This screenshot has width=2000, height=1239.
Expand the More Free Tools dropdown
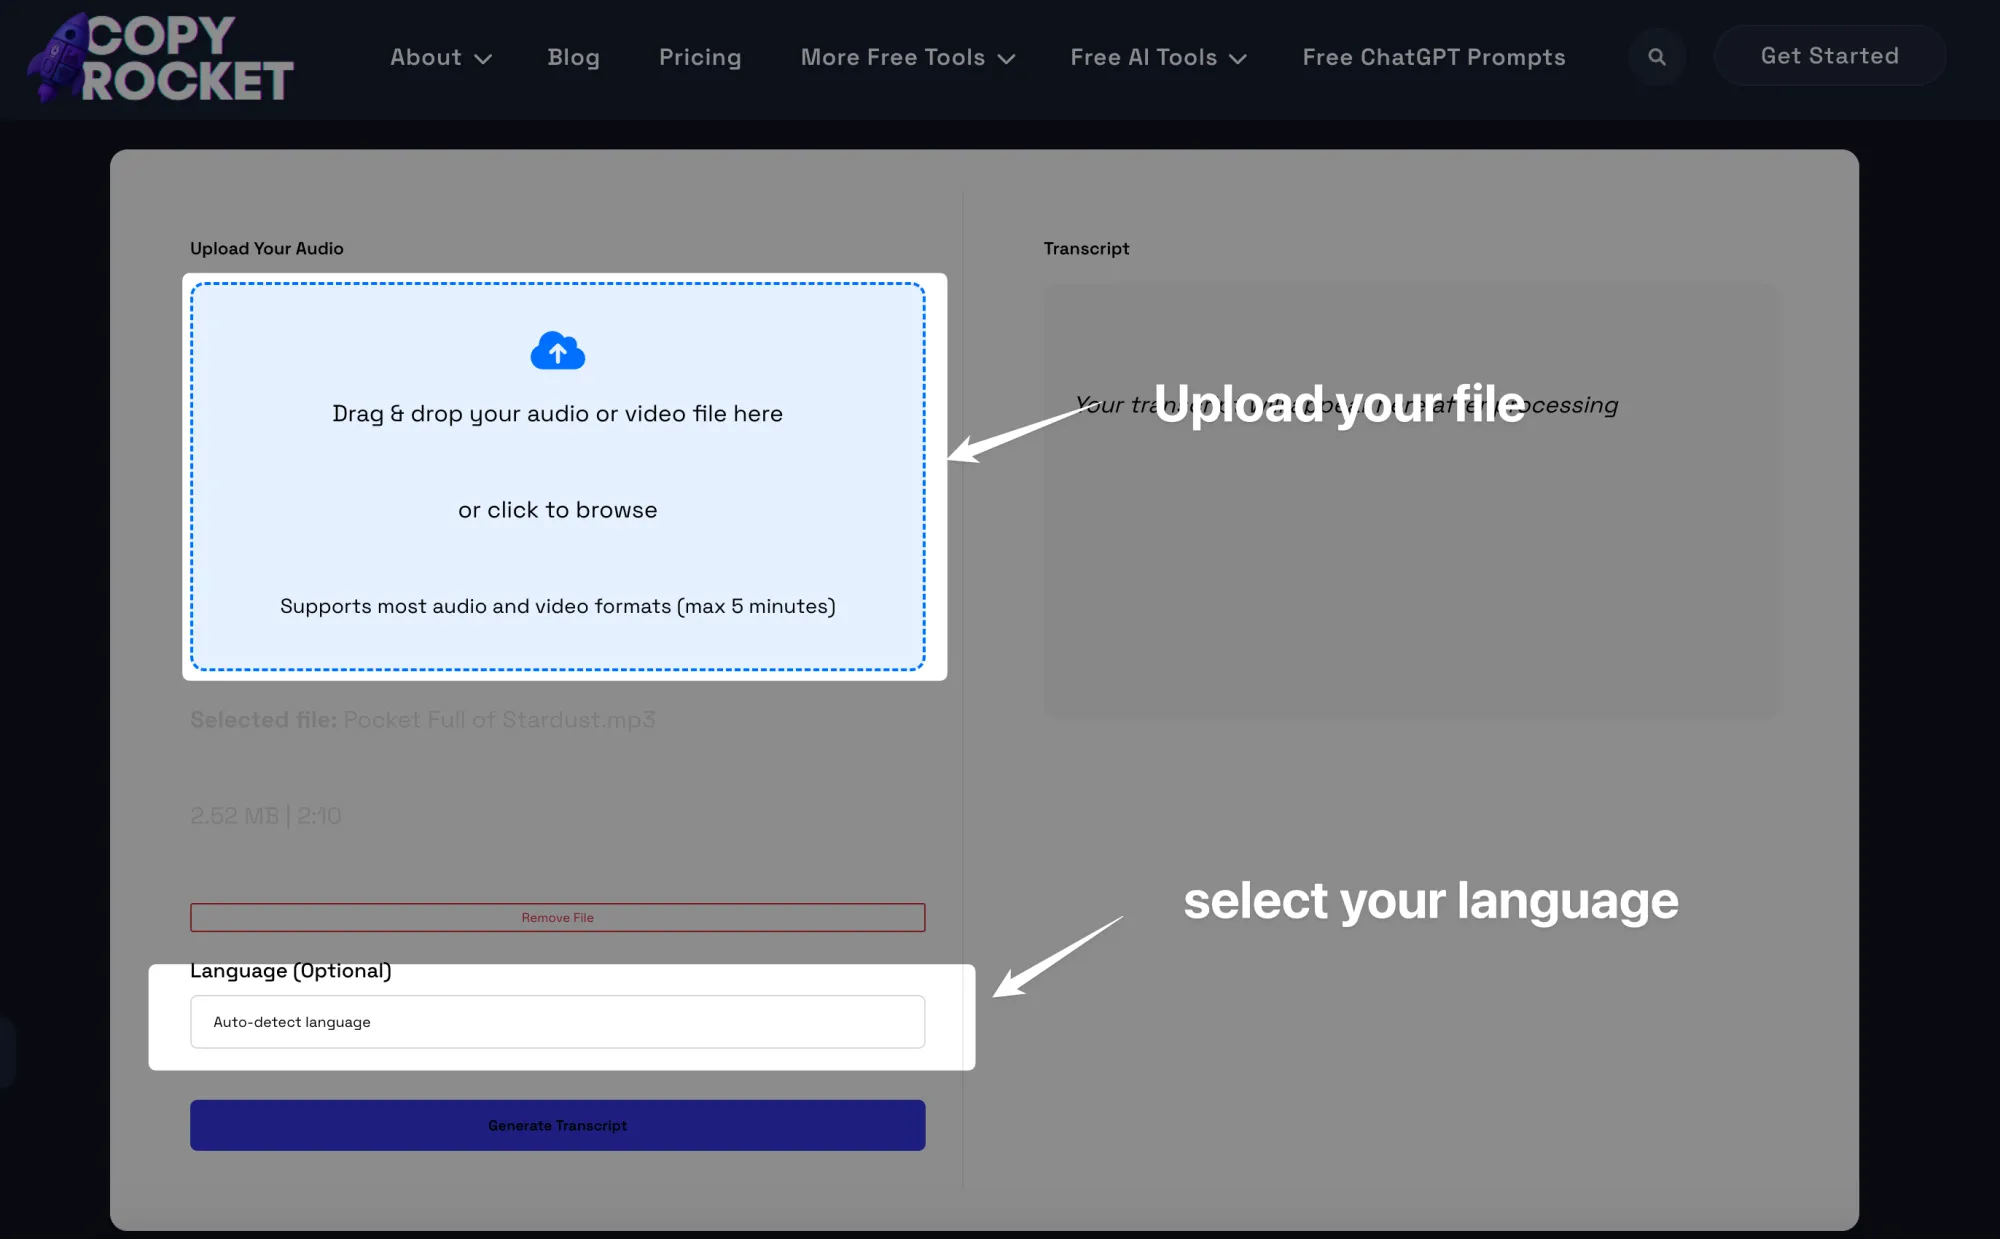click(x=905, y=57)
